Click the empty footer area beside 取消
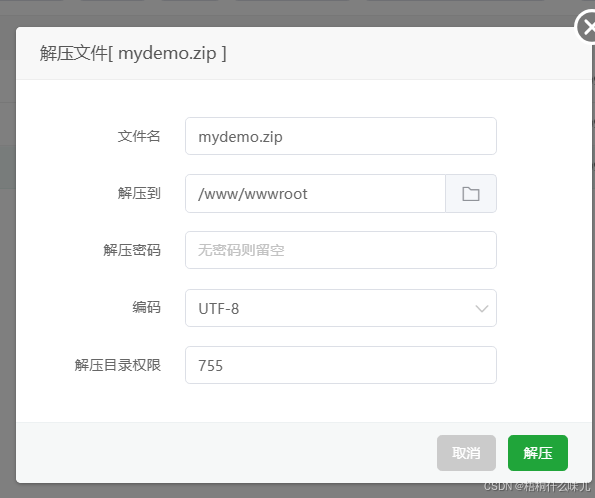The width and height of the screenshot is (595, 498). [226, 453]
